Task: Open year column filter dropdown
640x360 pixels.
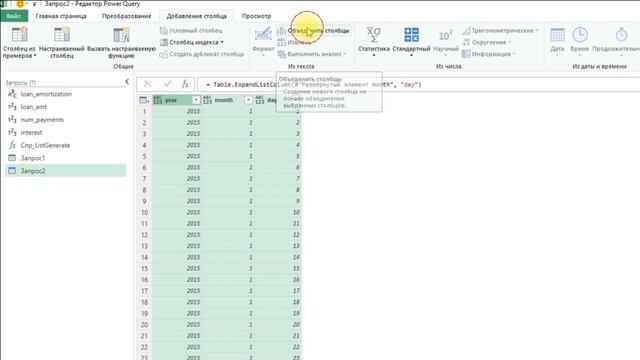Action: point(196,100)
